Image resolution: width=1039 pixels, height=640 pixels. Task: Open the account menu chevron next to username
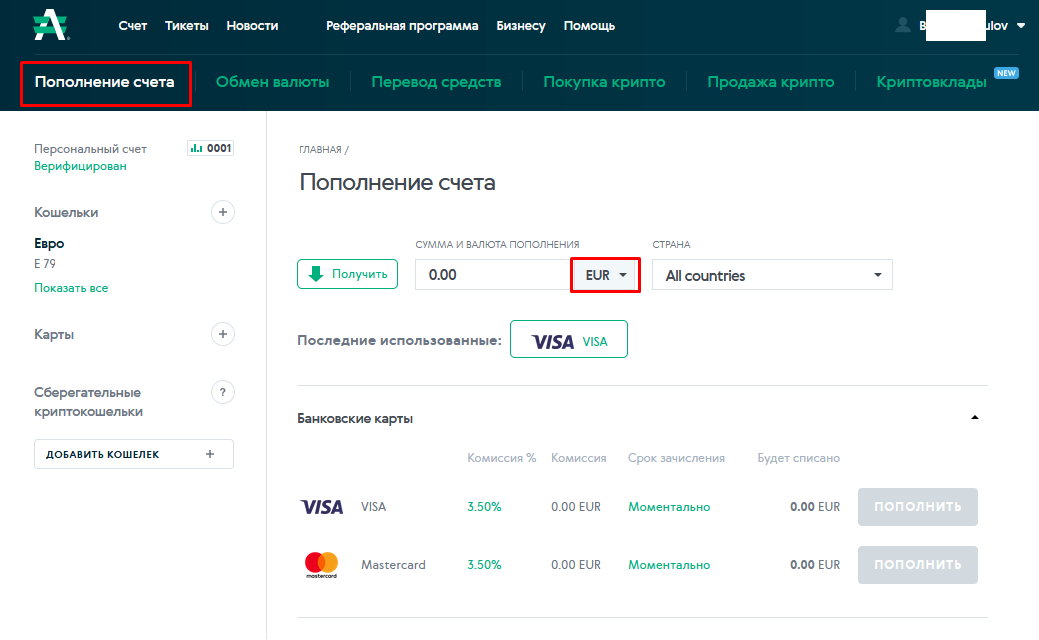(1021, 26)
